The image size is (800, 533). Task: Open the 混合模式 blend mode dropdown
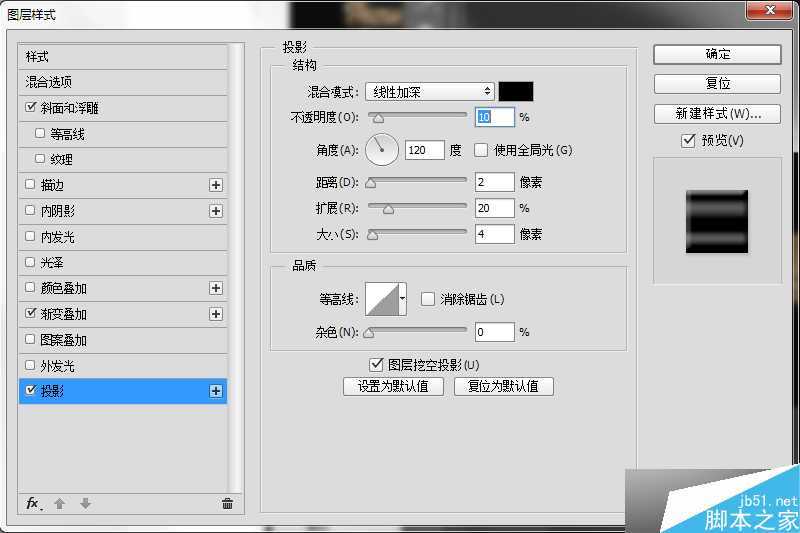pos(430,92)
